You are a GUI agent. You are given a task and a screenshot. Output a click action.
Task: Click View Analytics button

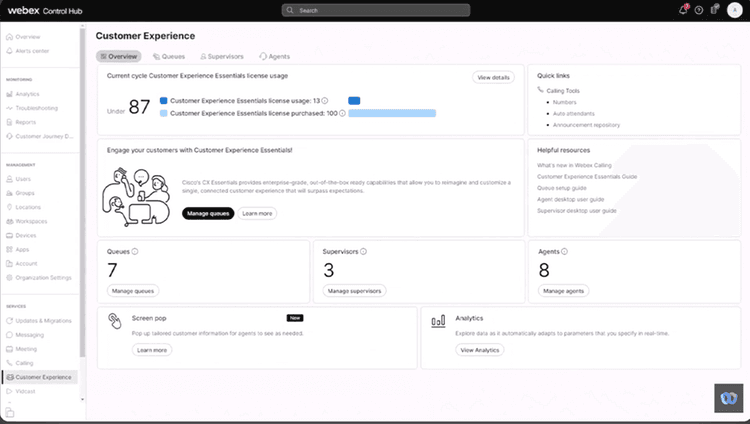click(x=480, y=350)
